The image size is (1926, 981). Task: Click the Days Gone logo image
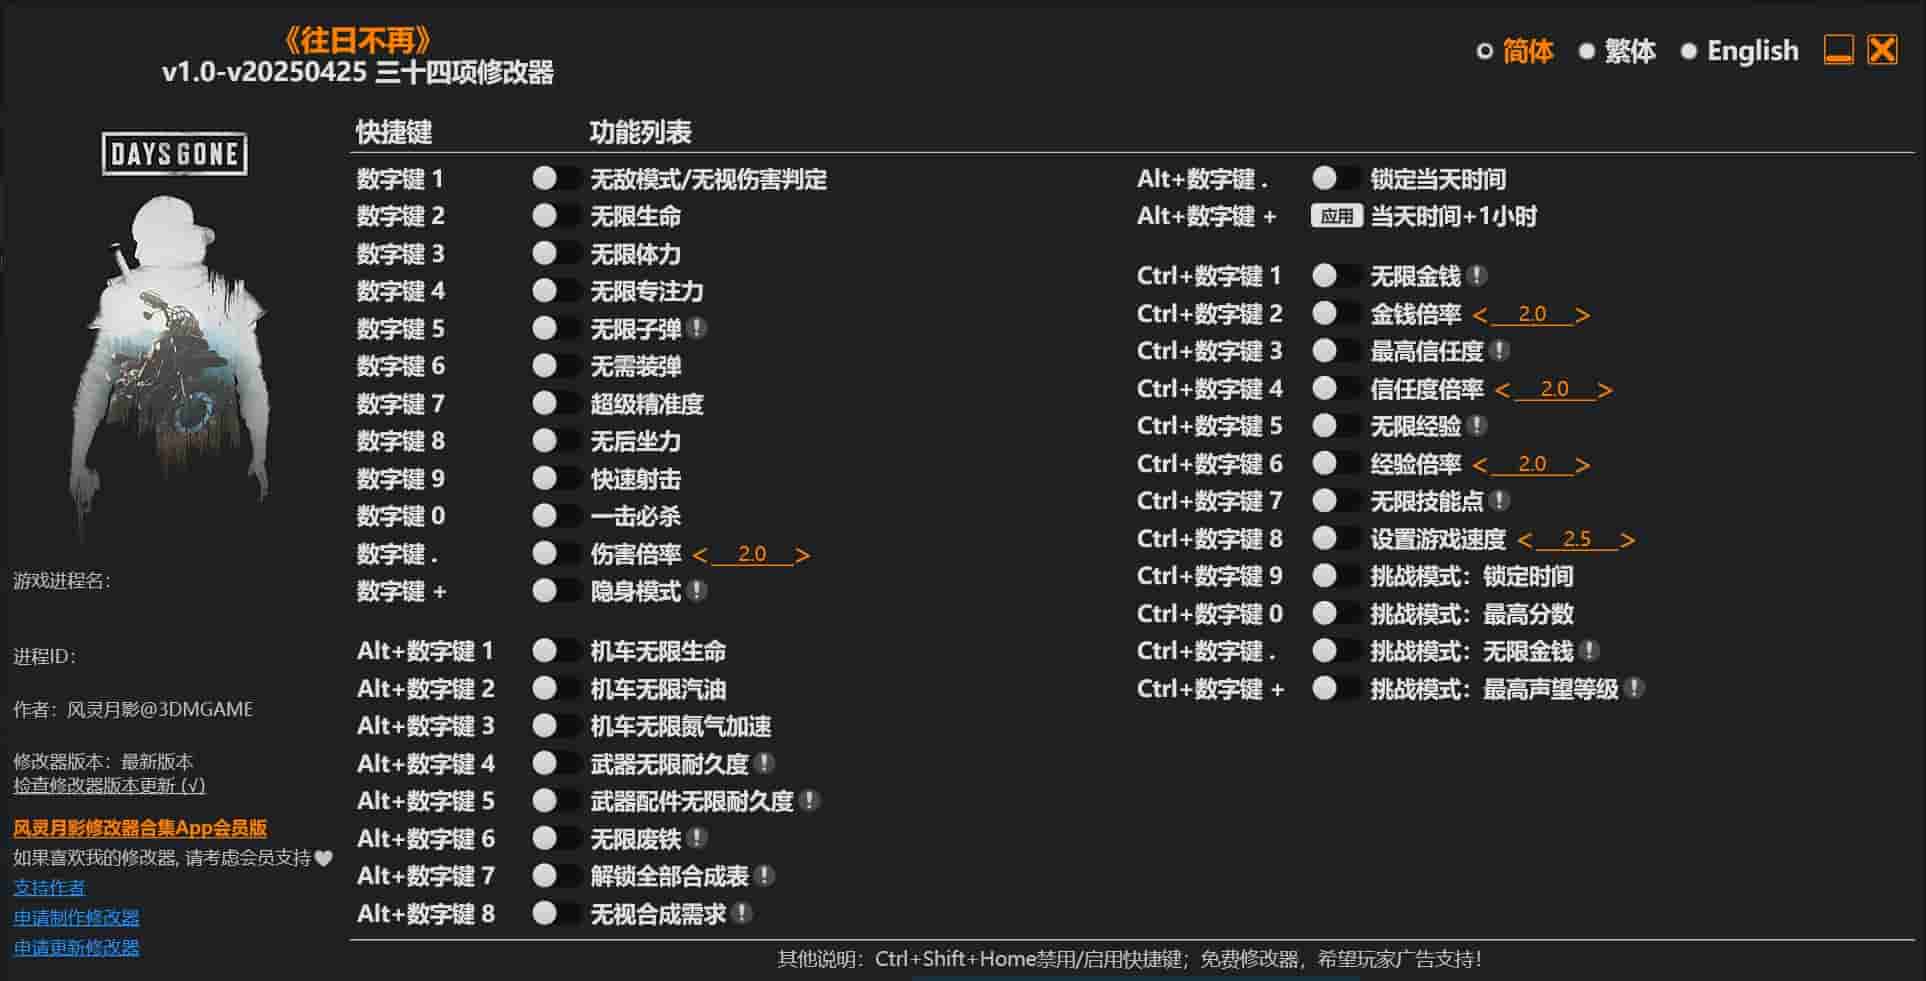173,300
